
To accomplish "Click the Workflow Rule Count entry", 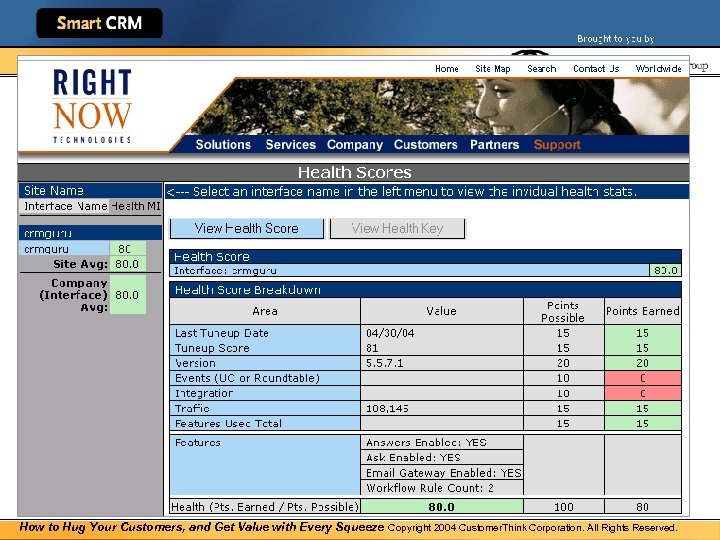I will (x=442, y=488).
